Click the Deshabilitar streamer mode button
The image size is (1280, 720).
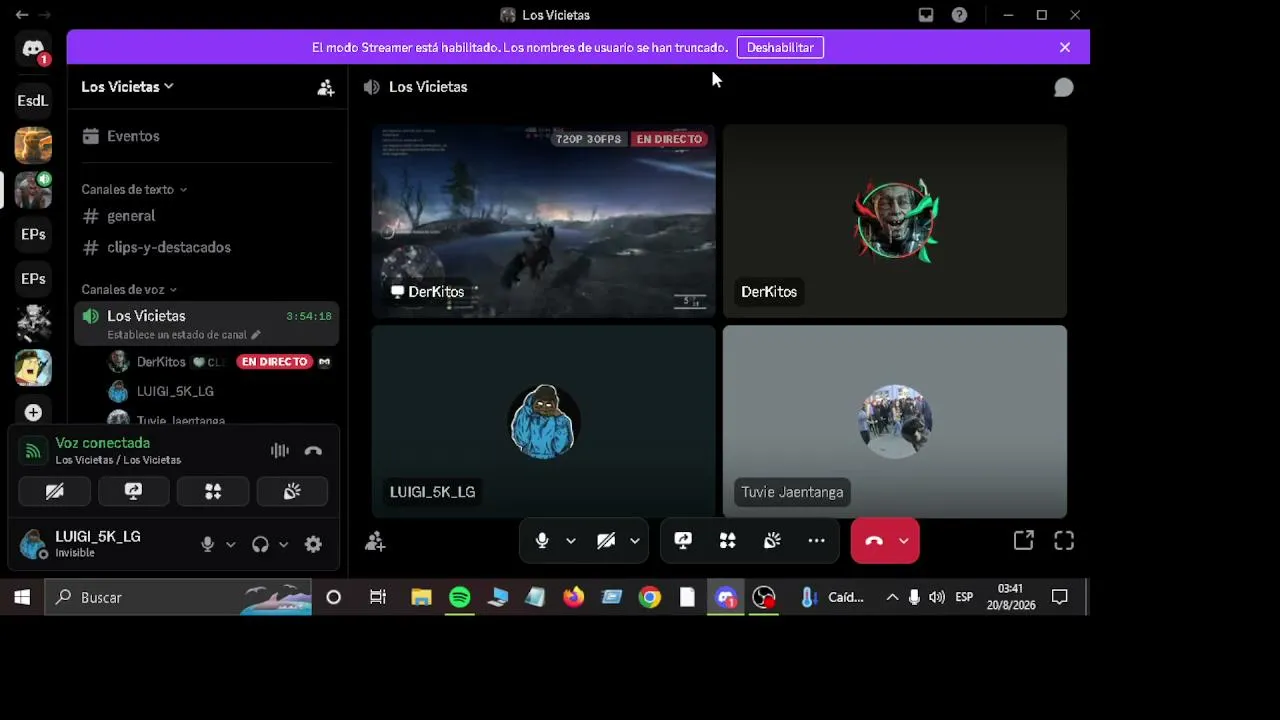(x=780, y=47)
